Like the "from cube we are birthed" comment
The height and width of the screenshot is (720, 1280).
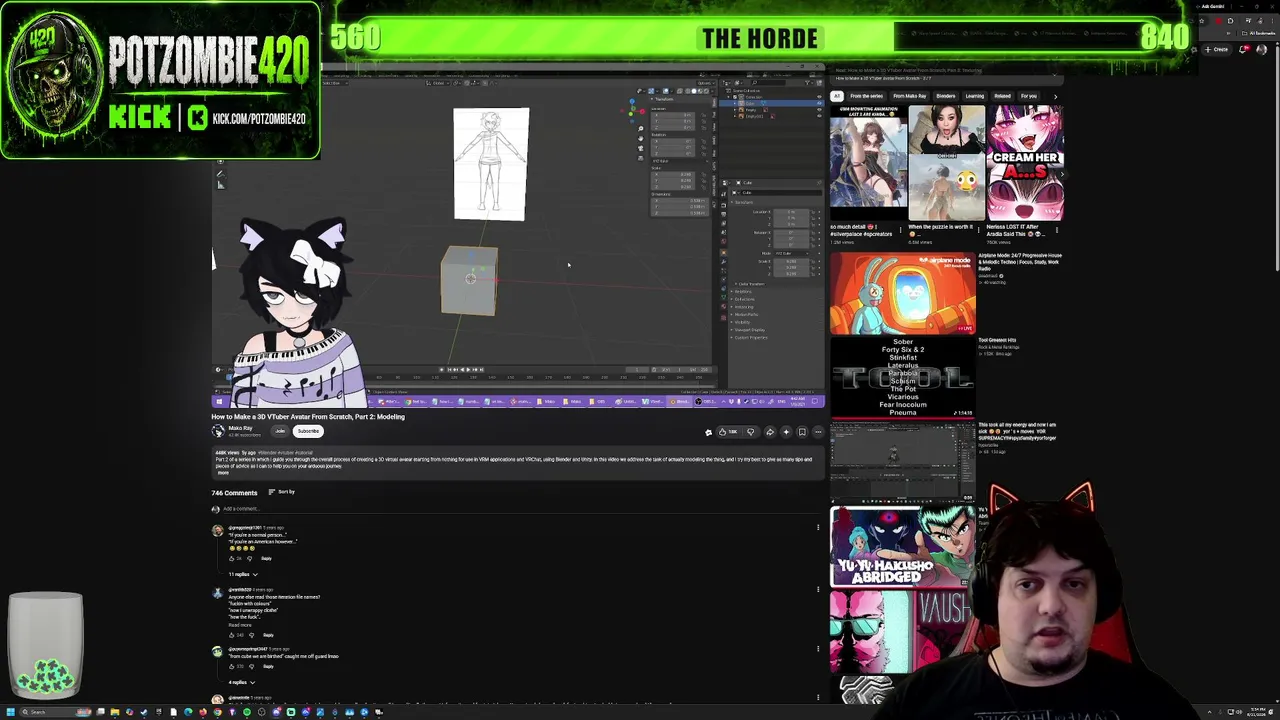pyautogui.click(x=231, y=666)
